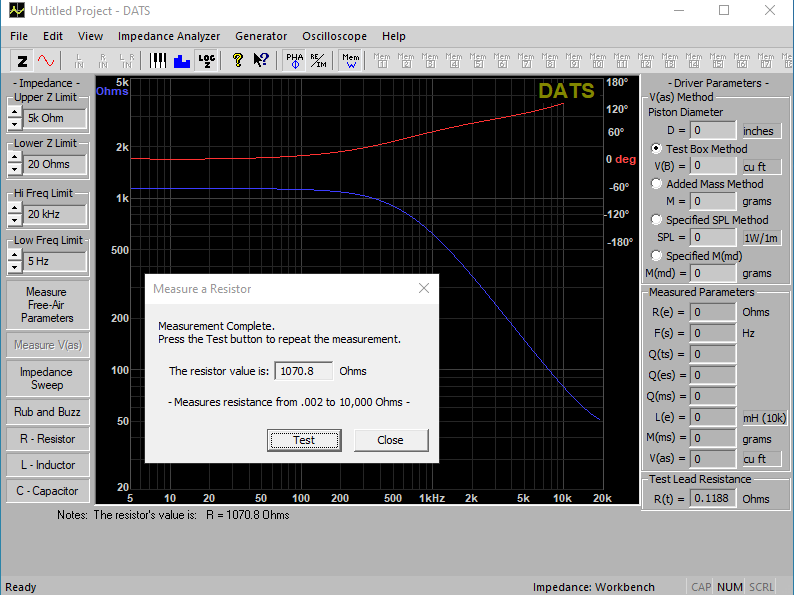Image resolution: width=794 pixels, height=595 pixels.
Task: Toggle the LOG Z scale icon
Action: [207, 61]
